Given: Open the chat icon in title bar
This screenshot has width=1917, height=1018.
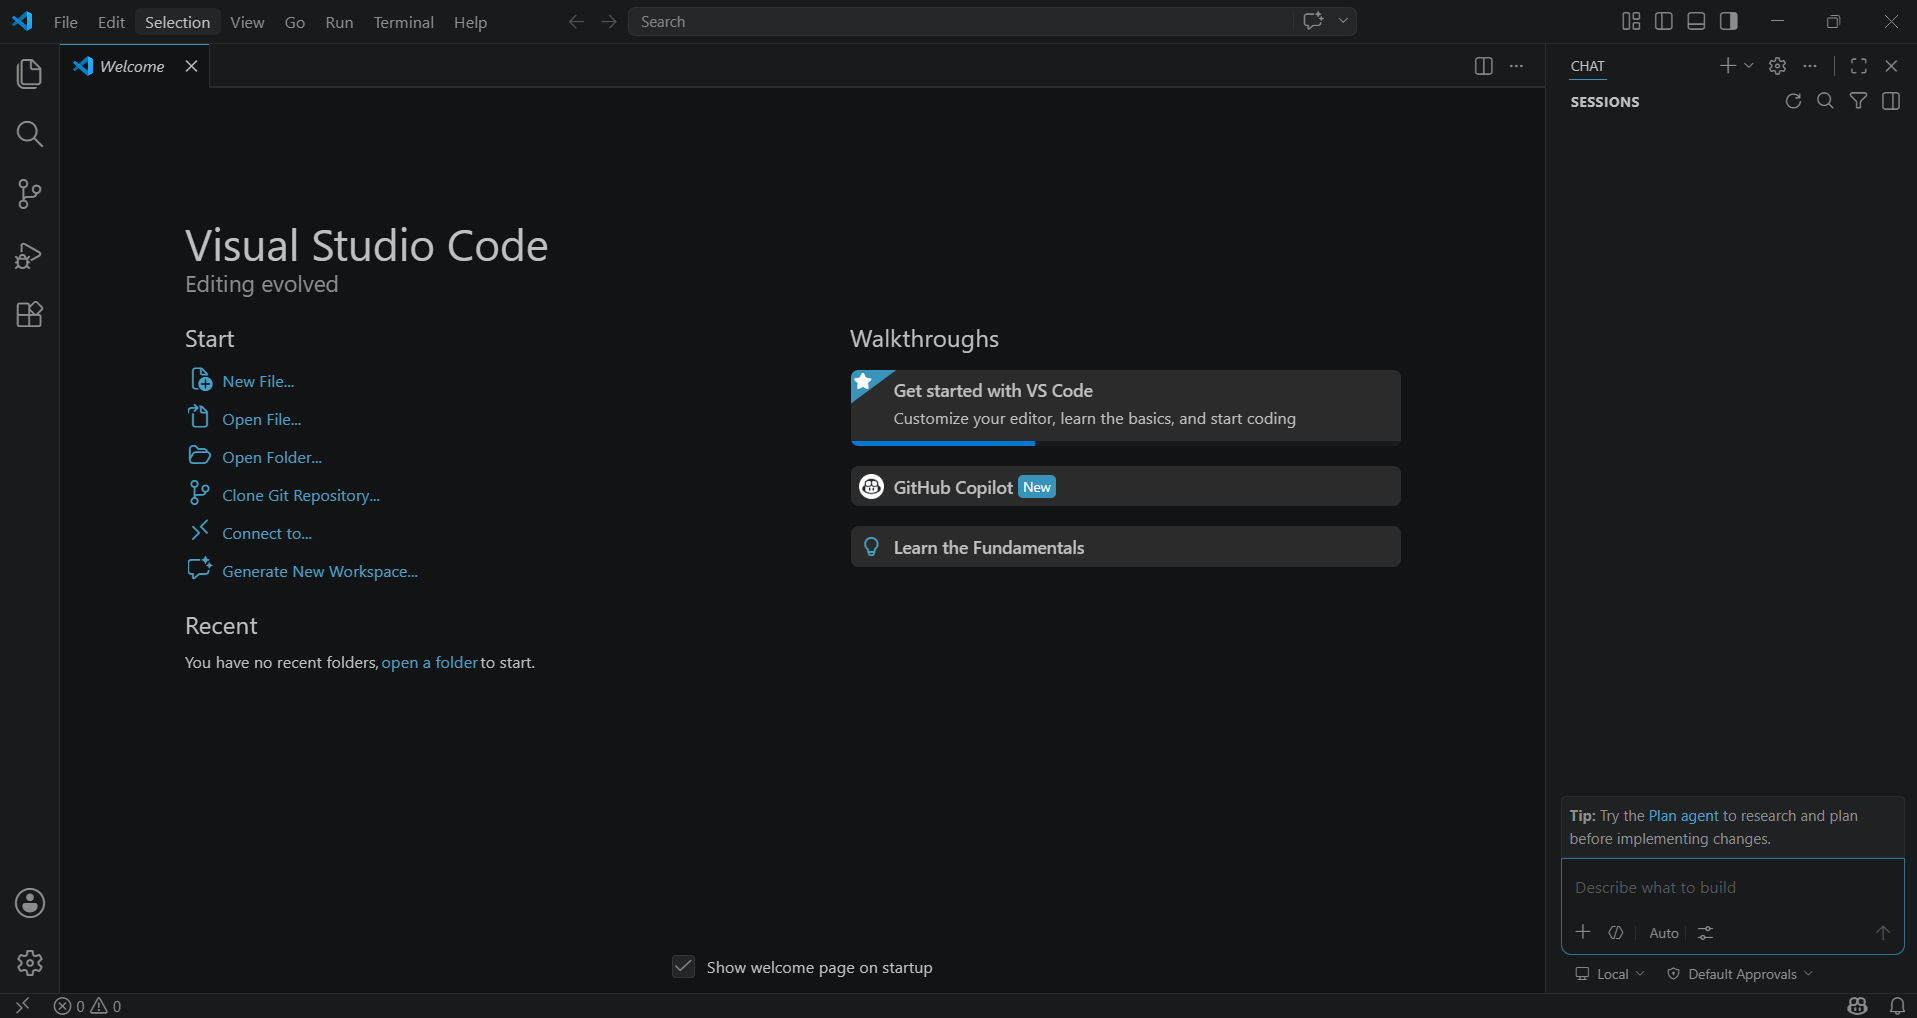Looking at the screenshot, I should [x=1314, y=21].
